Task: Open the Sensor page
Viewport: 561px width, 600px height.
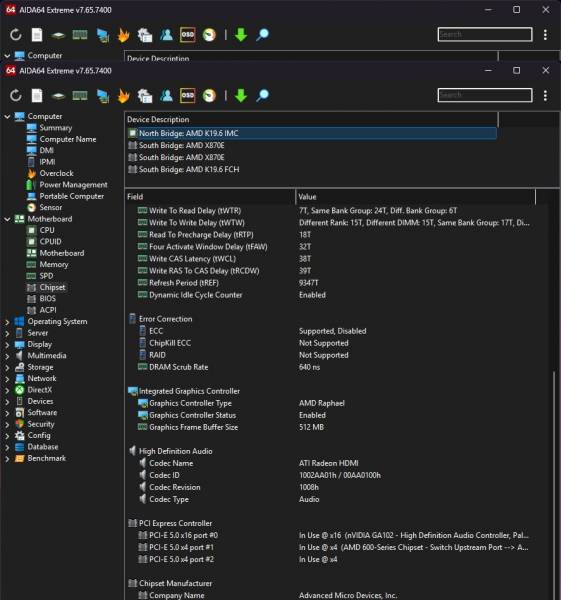Action: [51, 207]
